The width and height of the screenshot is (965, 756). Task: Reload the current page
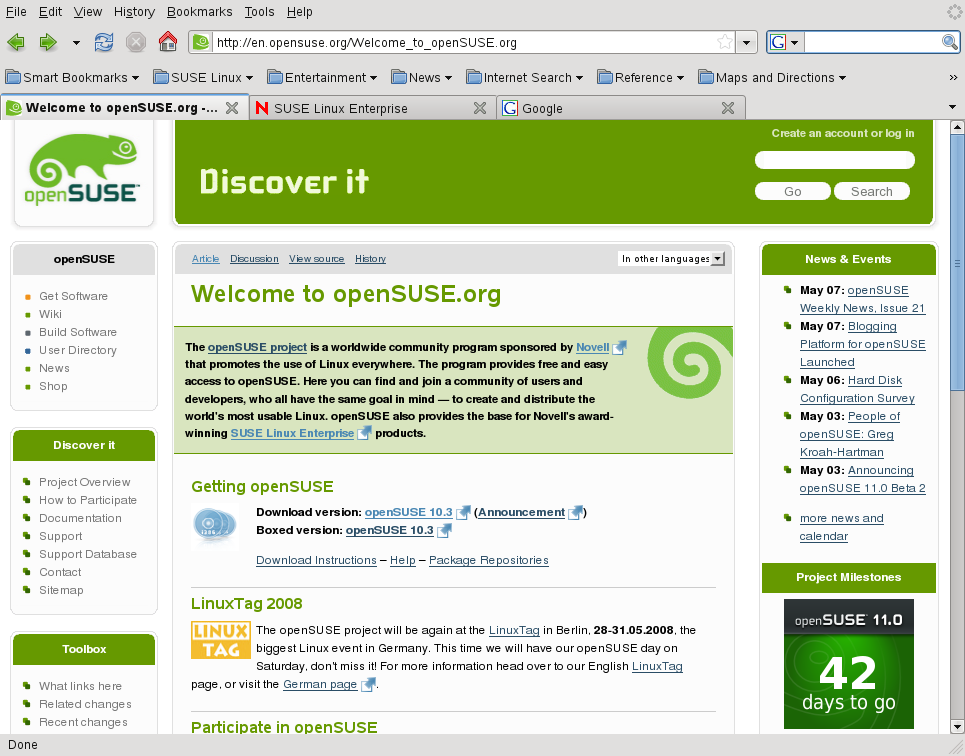(103, 42)
